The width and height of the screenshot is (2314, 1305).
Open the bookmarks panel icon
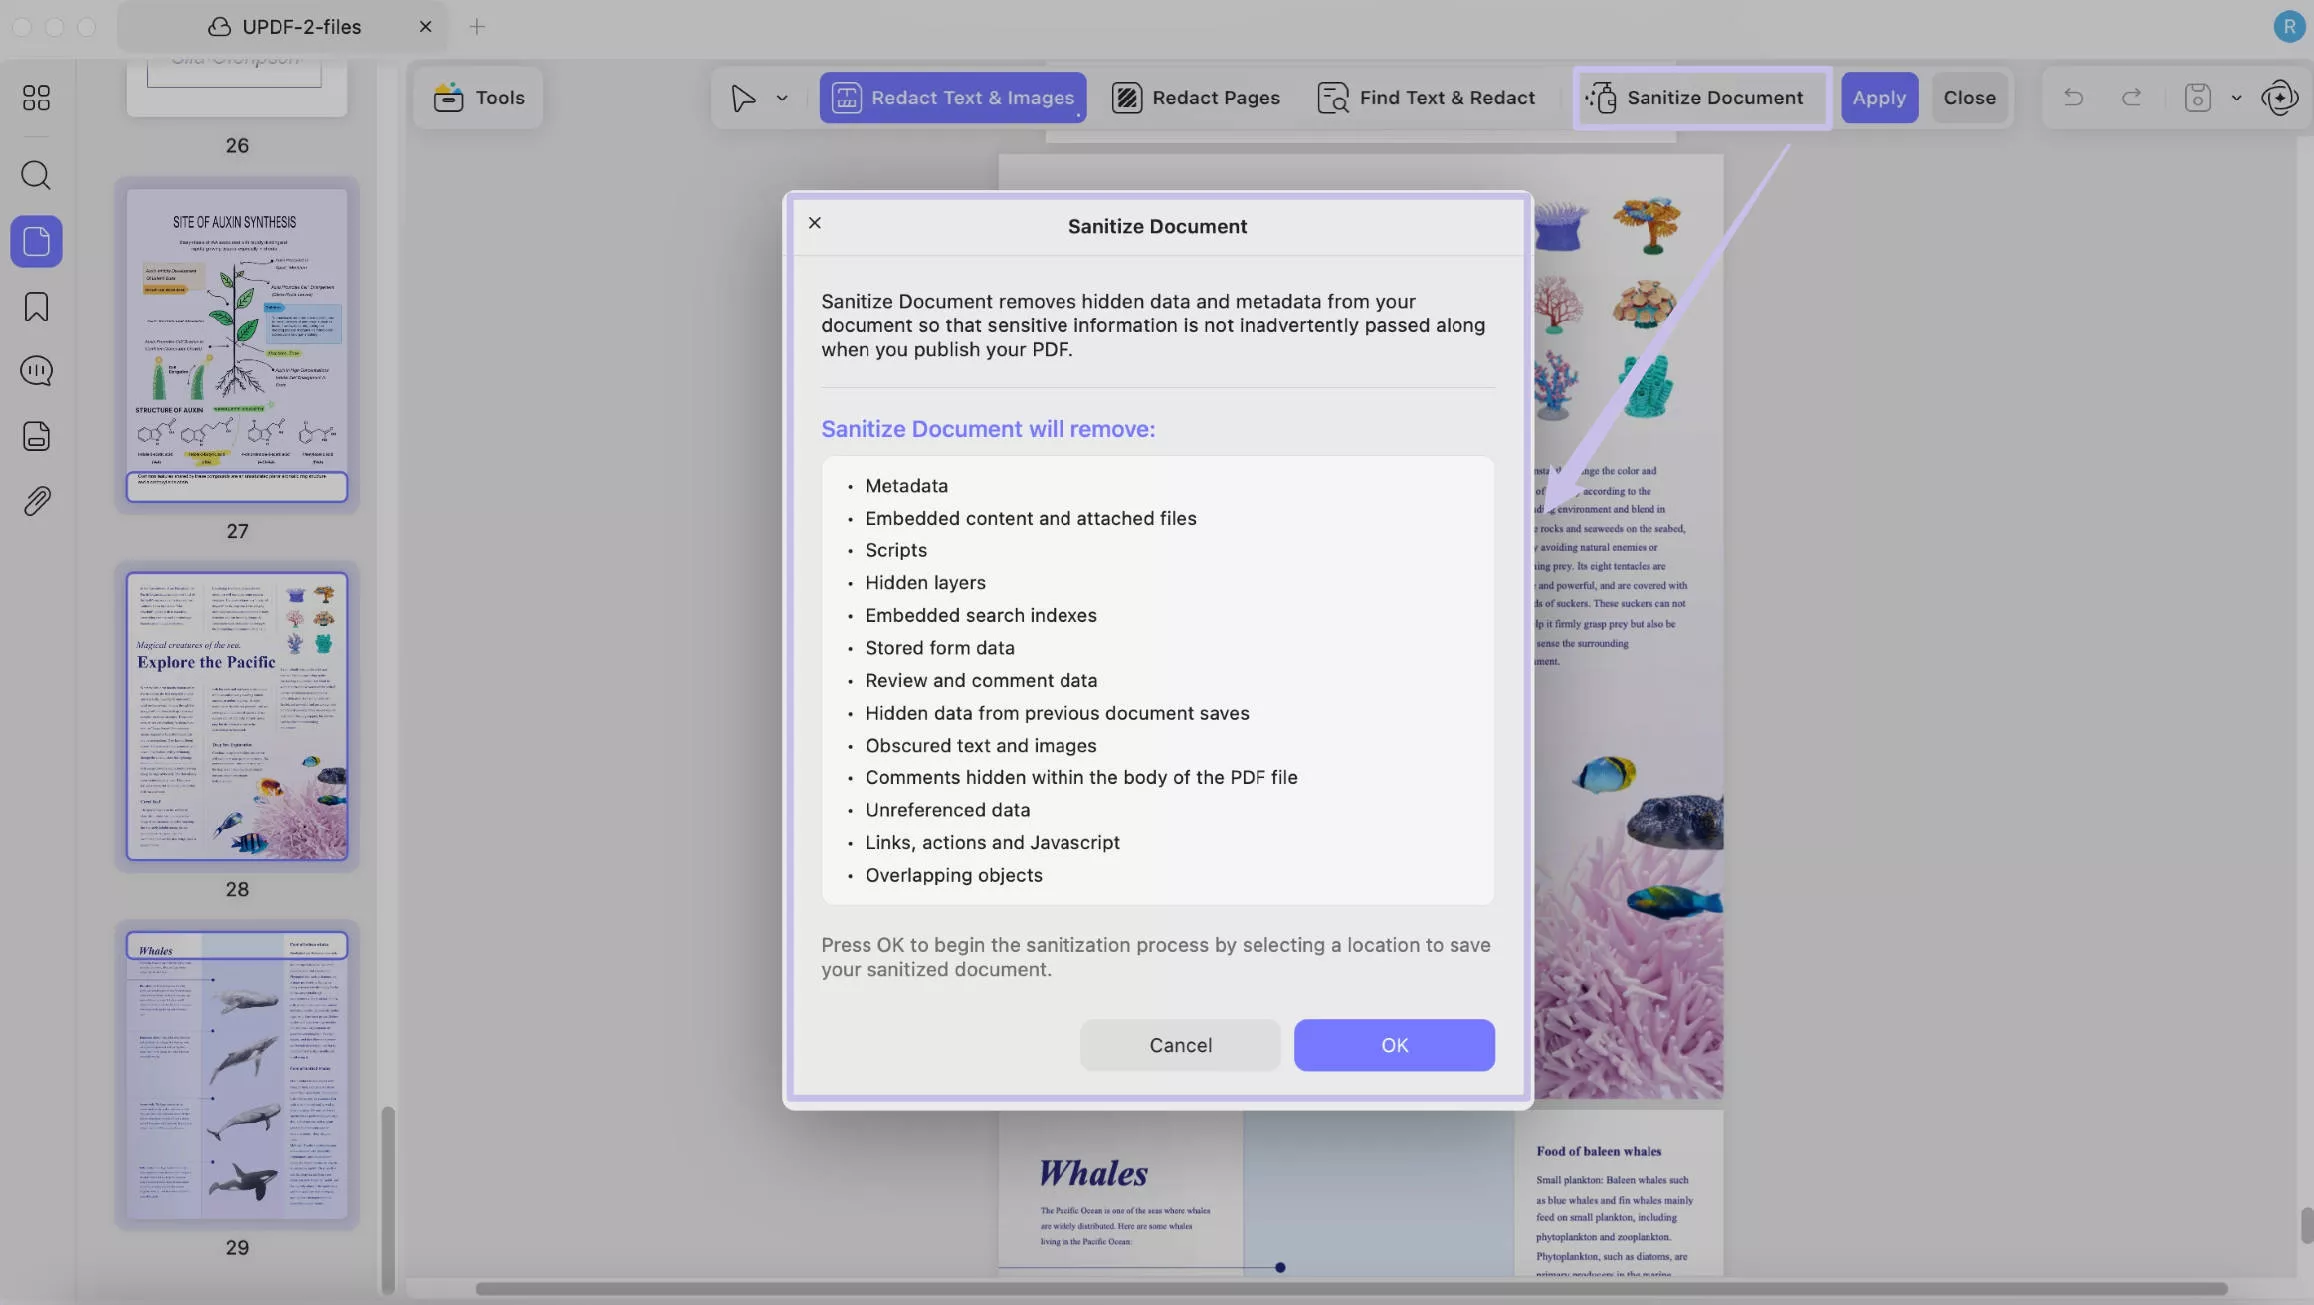[36, 306]
